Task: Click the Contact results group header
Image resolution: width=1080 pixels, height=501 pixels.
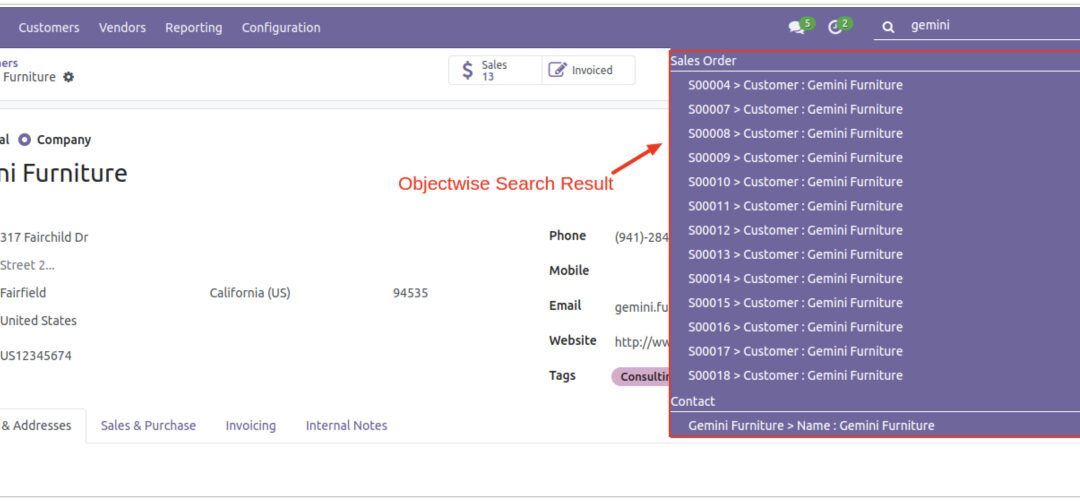Action: (x=692, y=401)
